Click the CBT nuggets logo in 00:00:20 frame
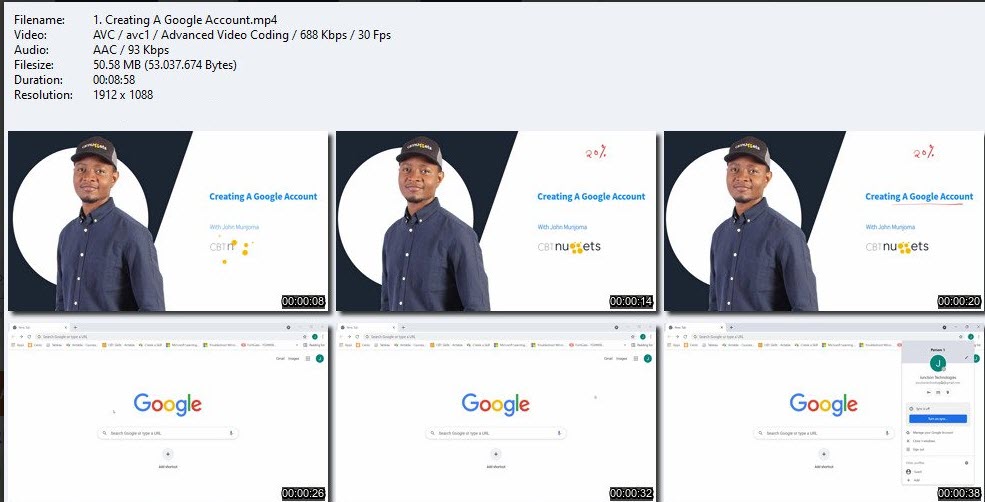The width and height of the screenshot is (985, 502). pos(897,247)
